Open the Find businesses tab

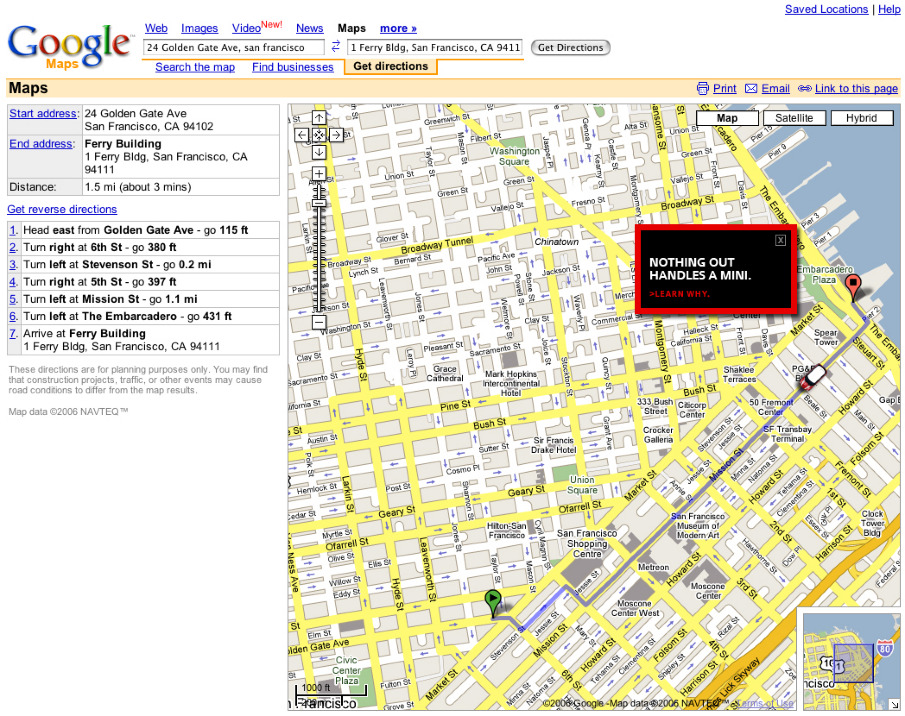pyautogui.click(x=293, y=67)
